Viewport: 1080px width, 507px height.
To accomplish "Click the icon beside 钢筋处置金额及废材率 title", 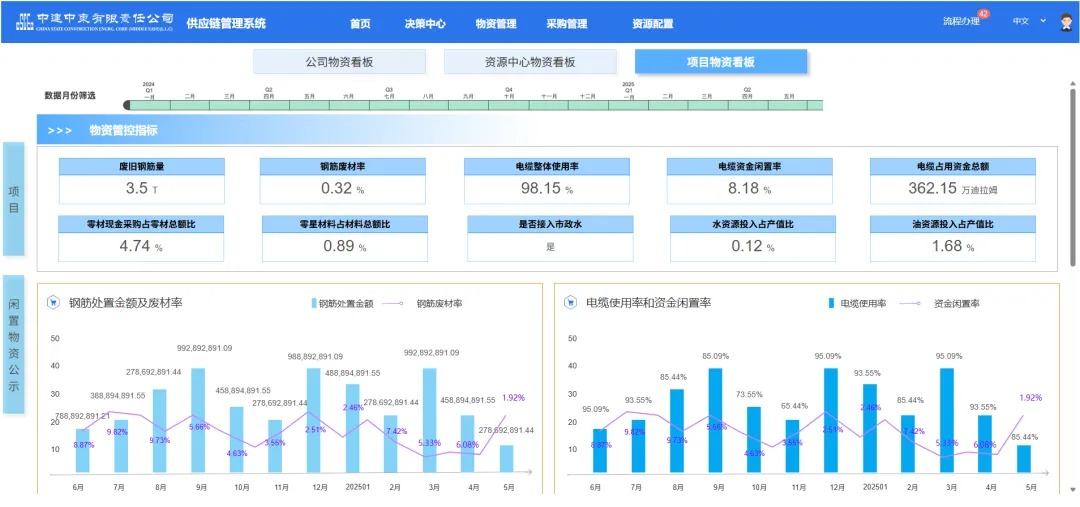I will point(52,302).
